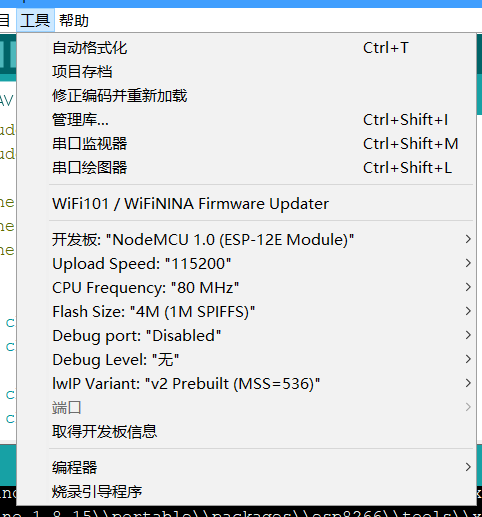Close the 工具 tools menu tab
This screenshot has height=517, width=482.
click(35, 21)
